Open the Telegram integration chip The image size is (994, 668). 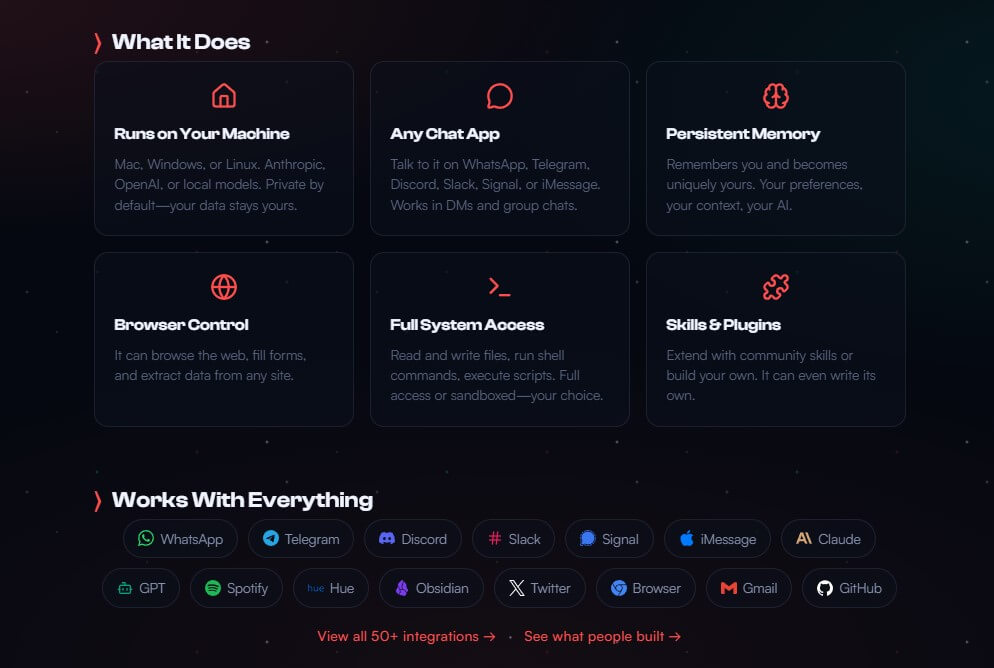click(301, 539)
